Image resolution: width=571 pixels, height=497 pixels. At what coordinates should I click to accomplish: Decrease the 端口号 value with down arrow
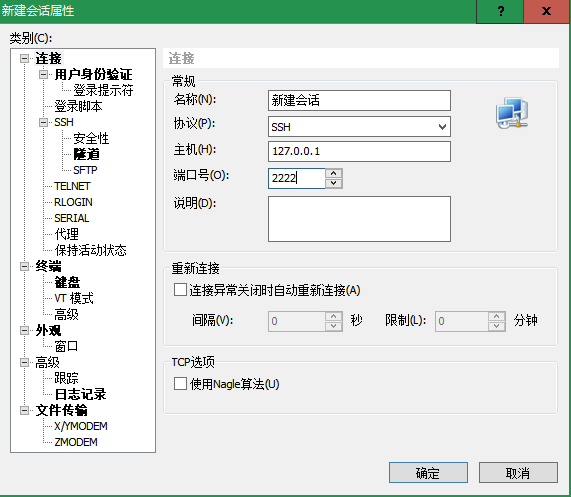click(334, 183)
